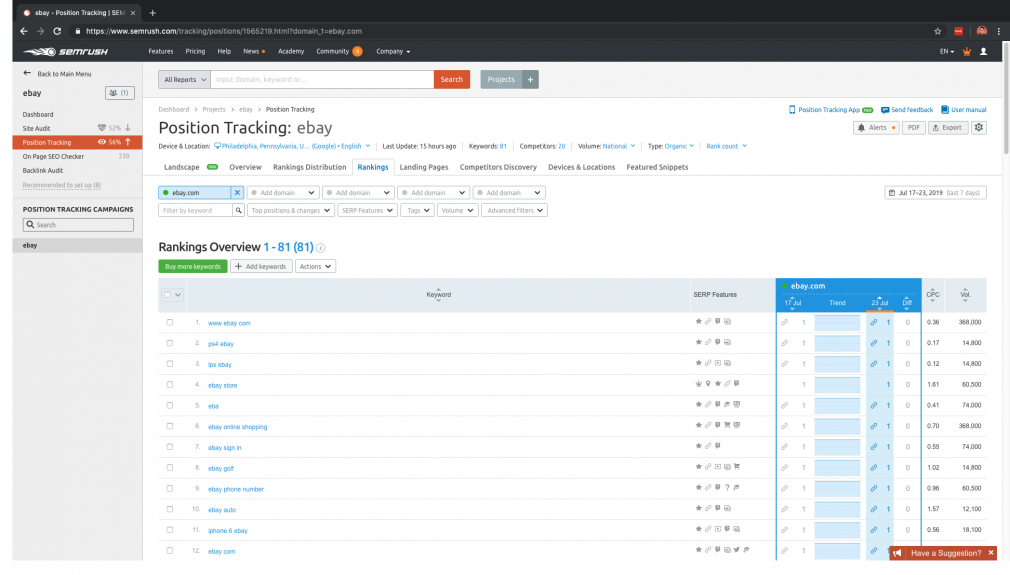Image resolution: width=1010 pixels, height=575 pixels.
Task: Click the domain or keyword search input
Action: (x=322, y=79)
